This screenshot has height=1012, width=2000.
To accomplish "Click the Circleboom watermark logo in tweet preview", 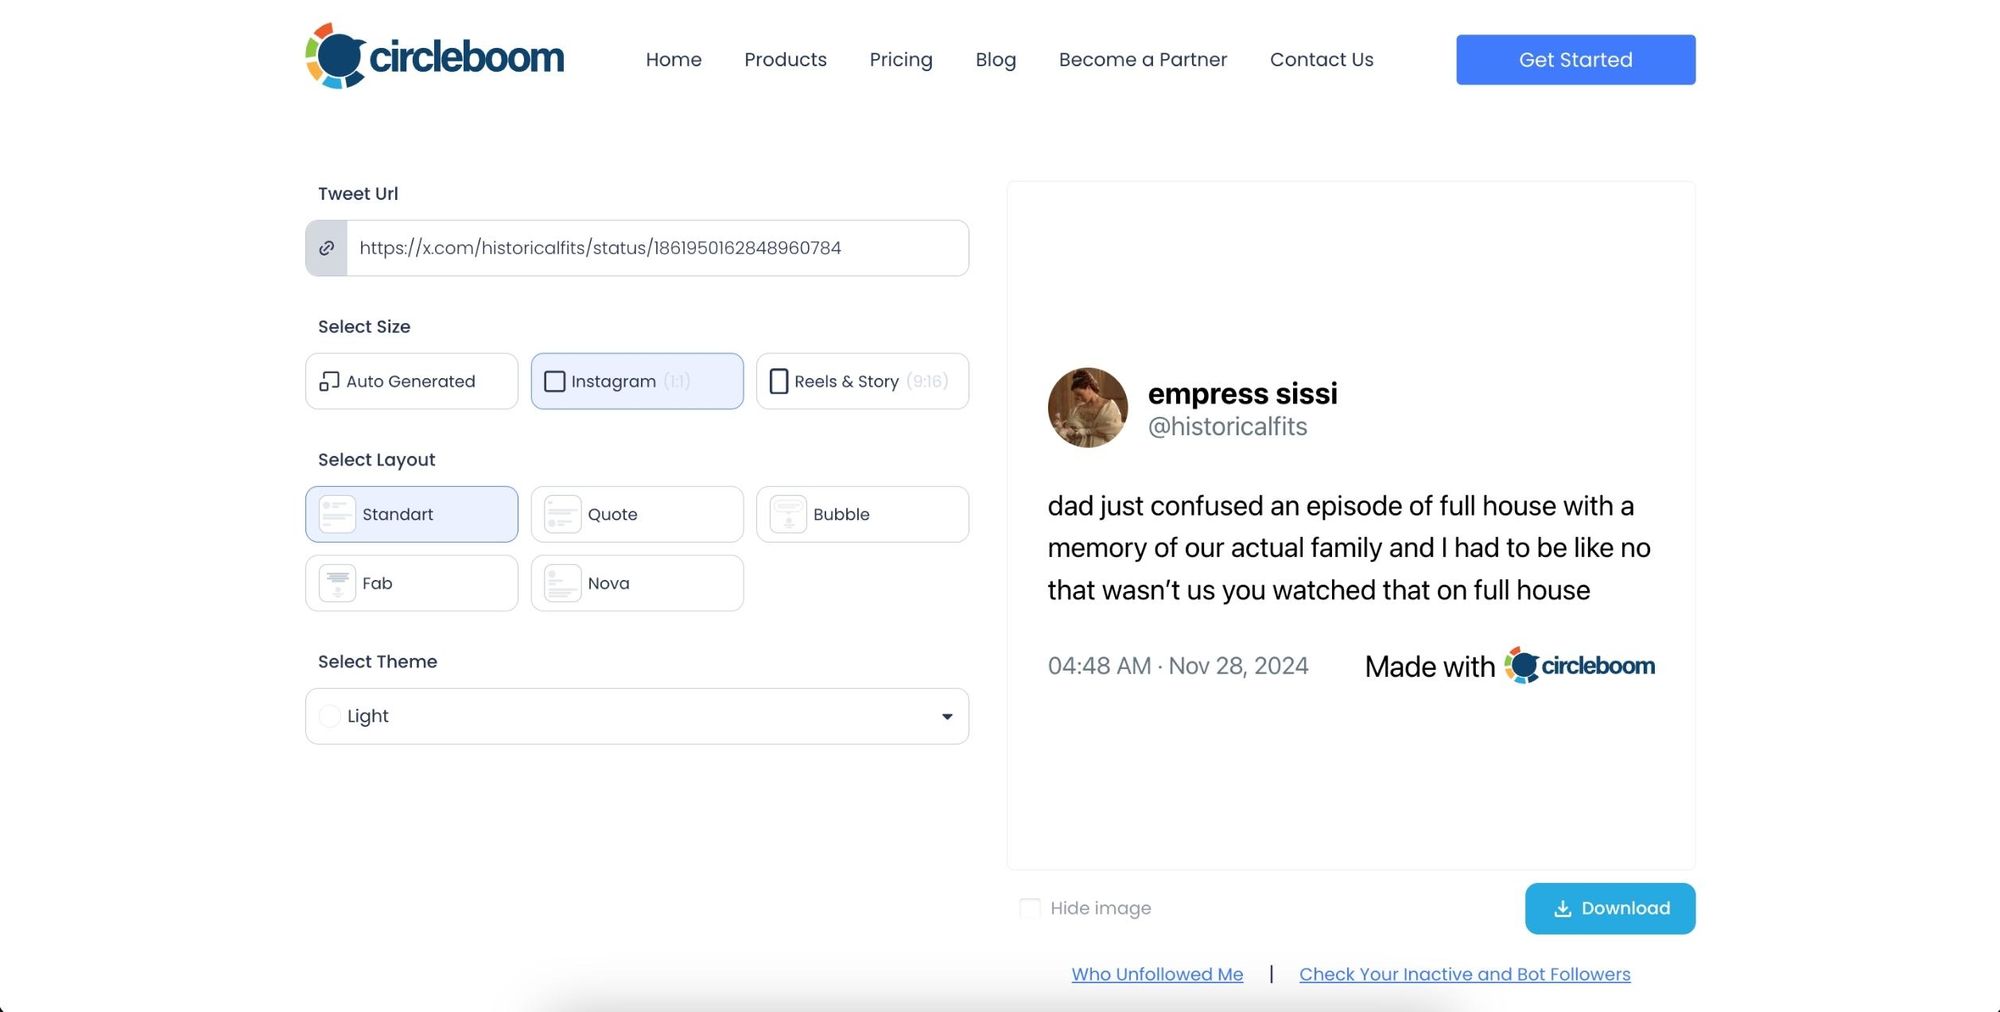I will click(x=1580, y=665).
